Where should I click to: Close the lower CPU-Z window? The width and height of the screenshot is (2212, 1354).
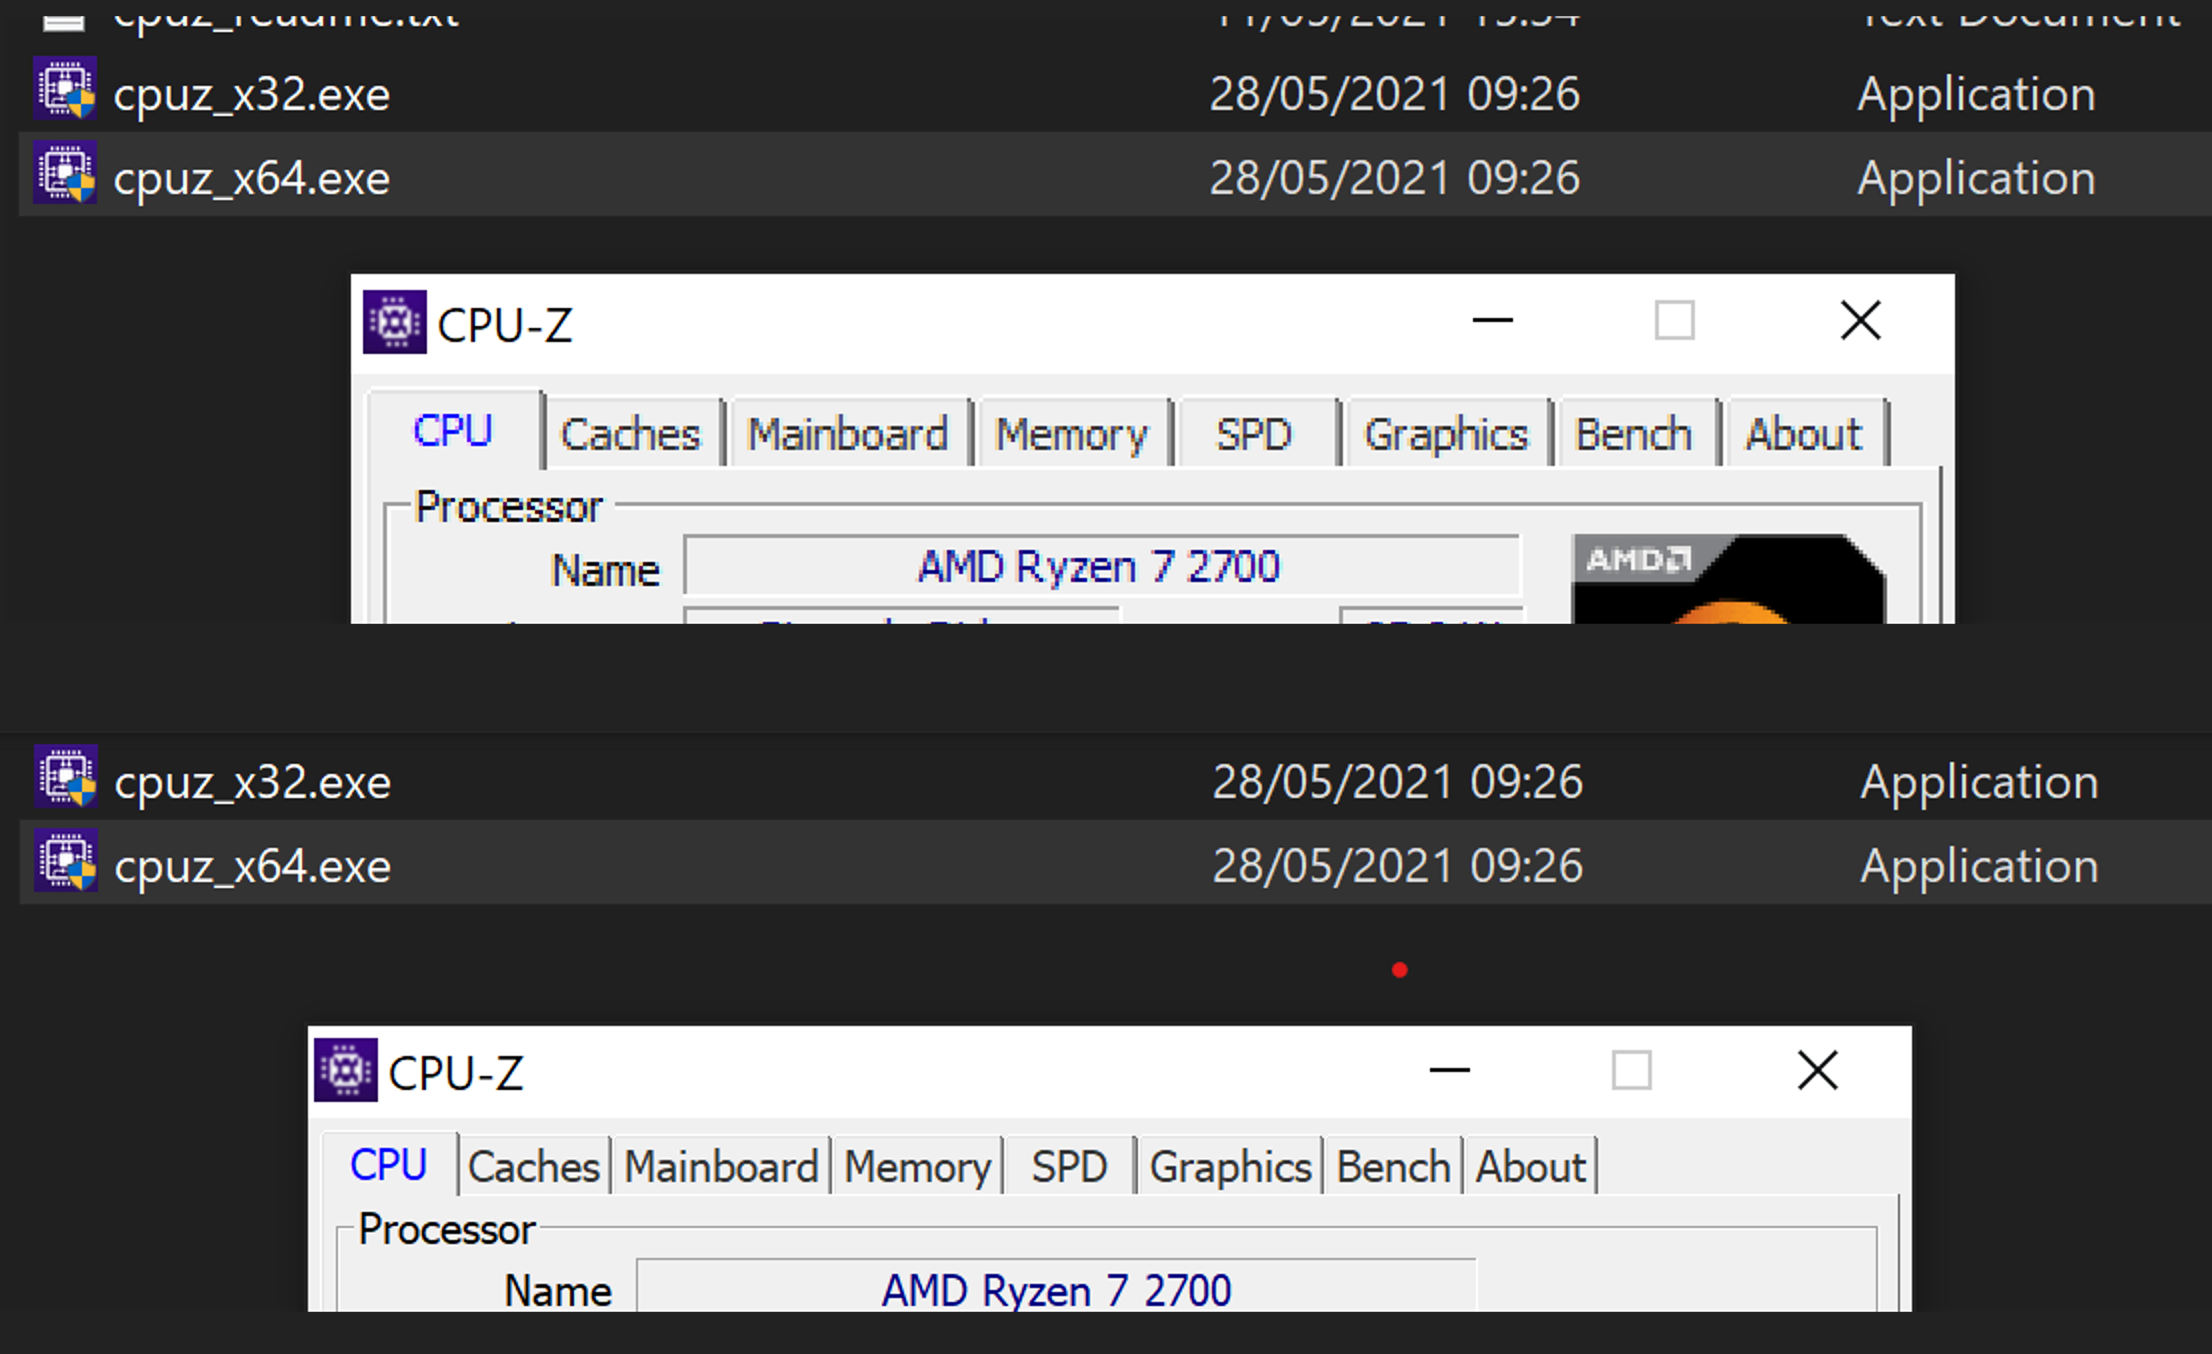tap(1817, 1070)
